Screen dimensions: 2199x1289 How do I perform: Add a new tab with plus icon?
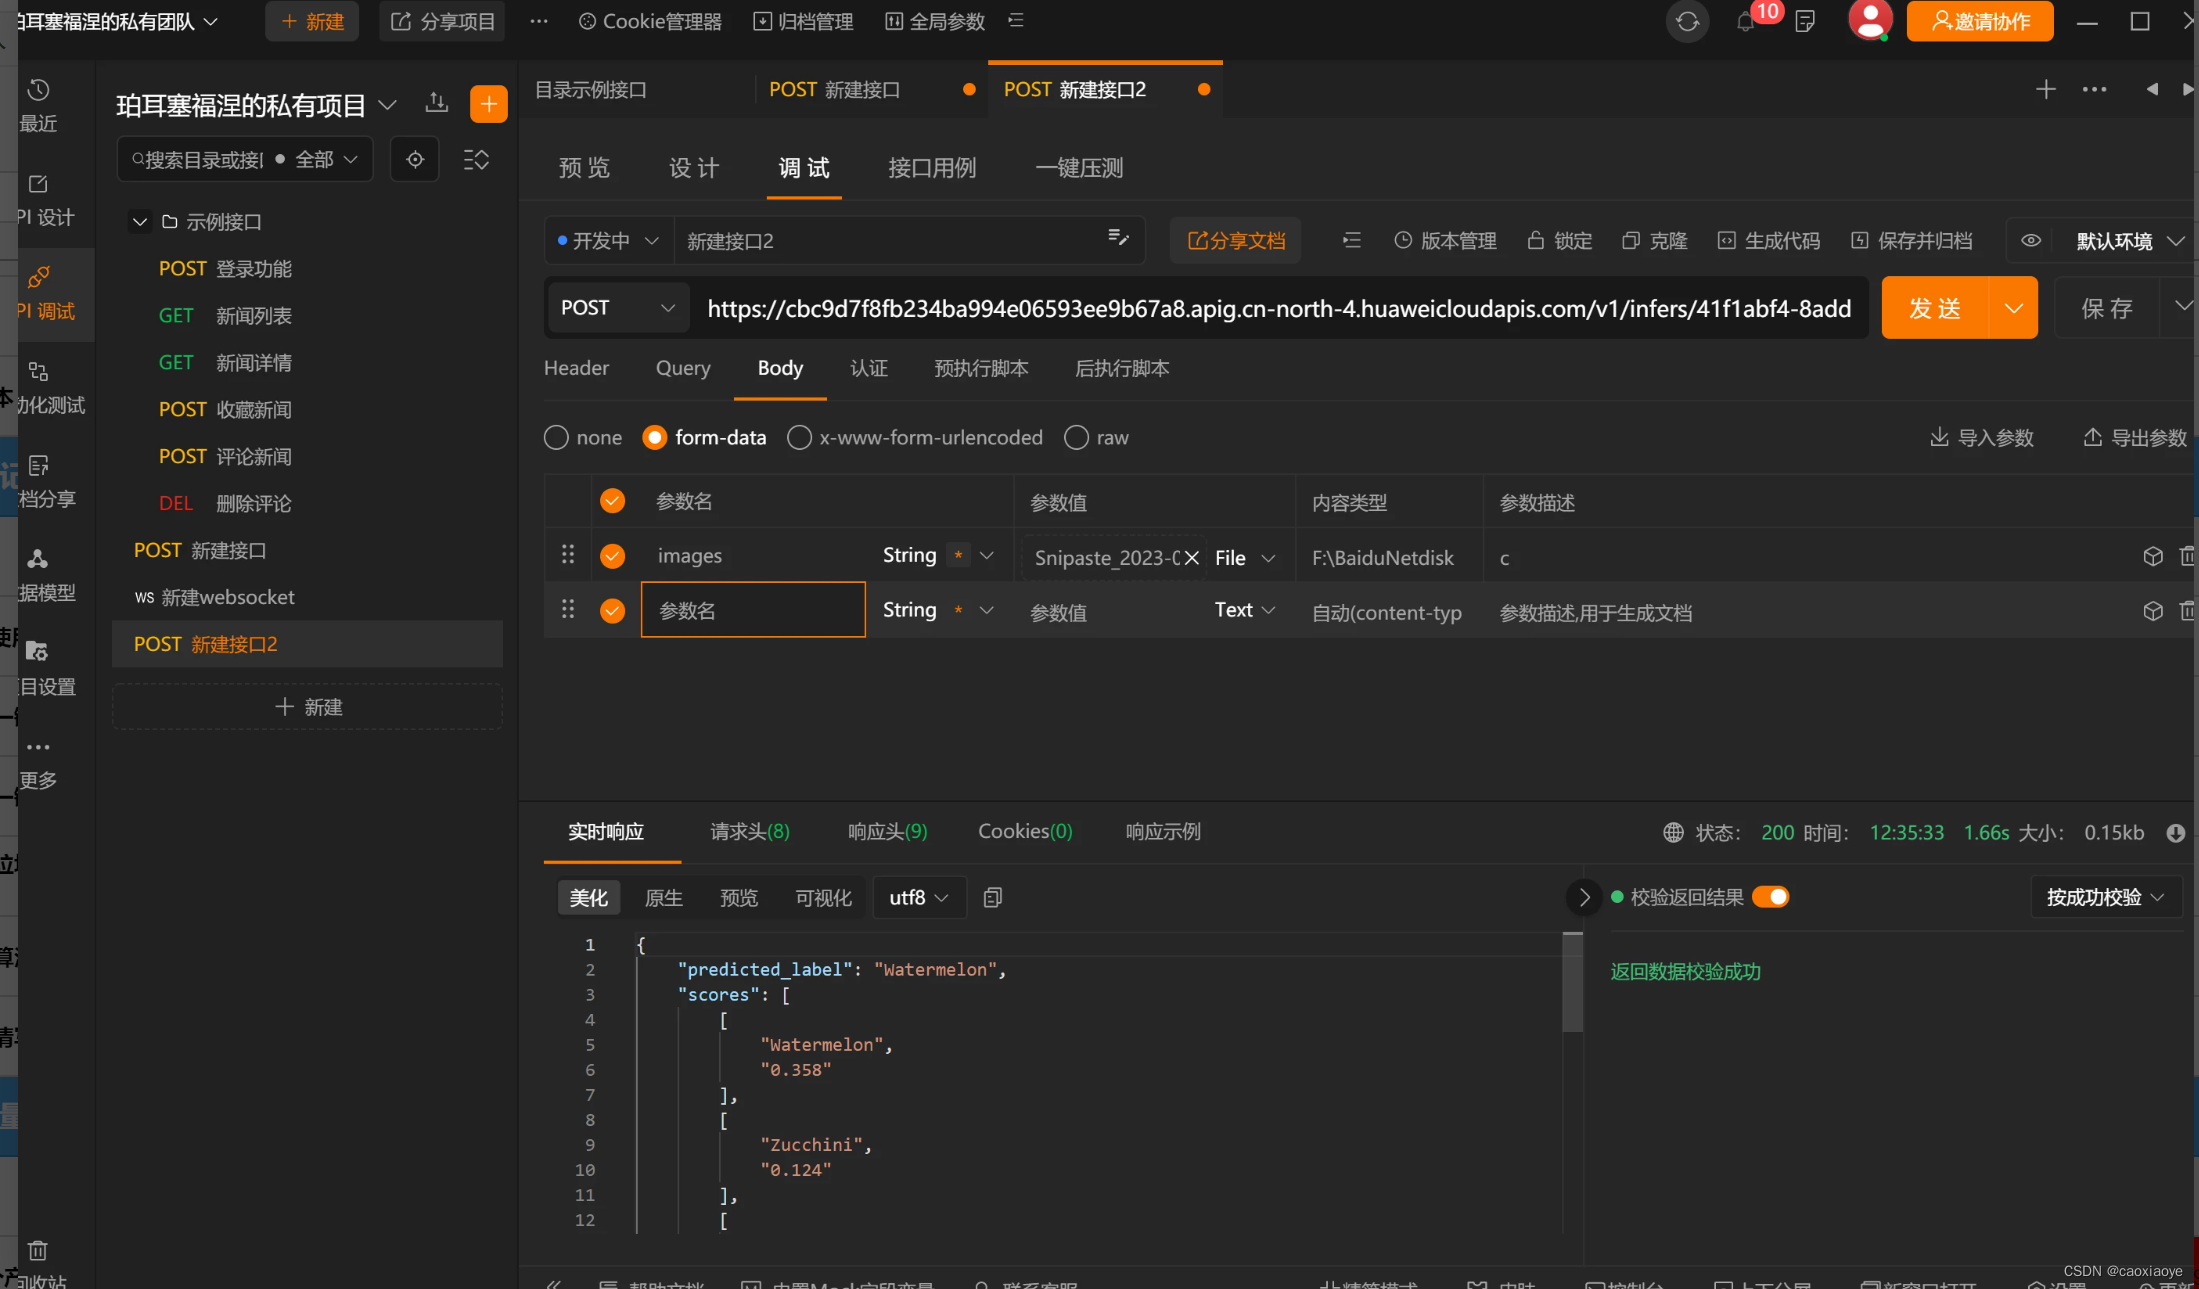(x=2046, y=90)
